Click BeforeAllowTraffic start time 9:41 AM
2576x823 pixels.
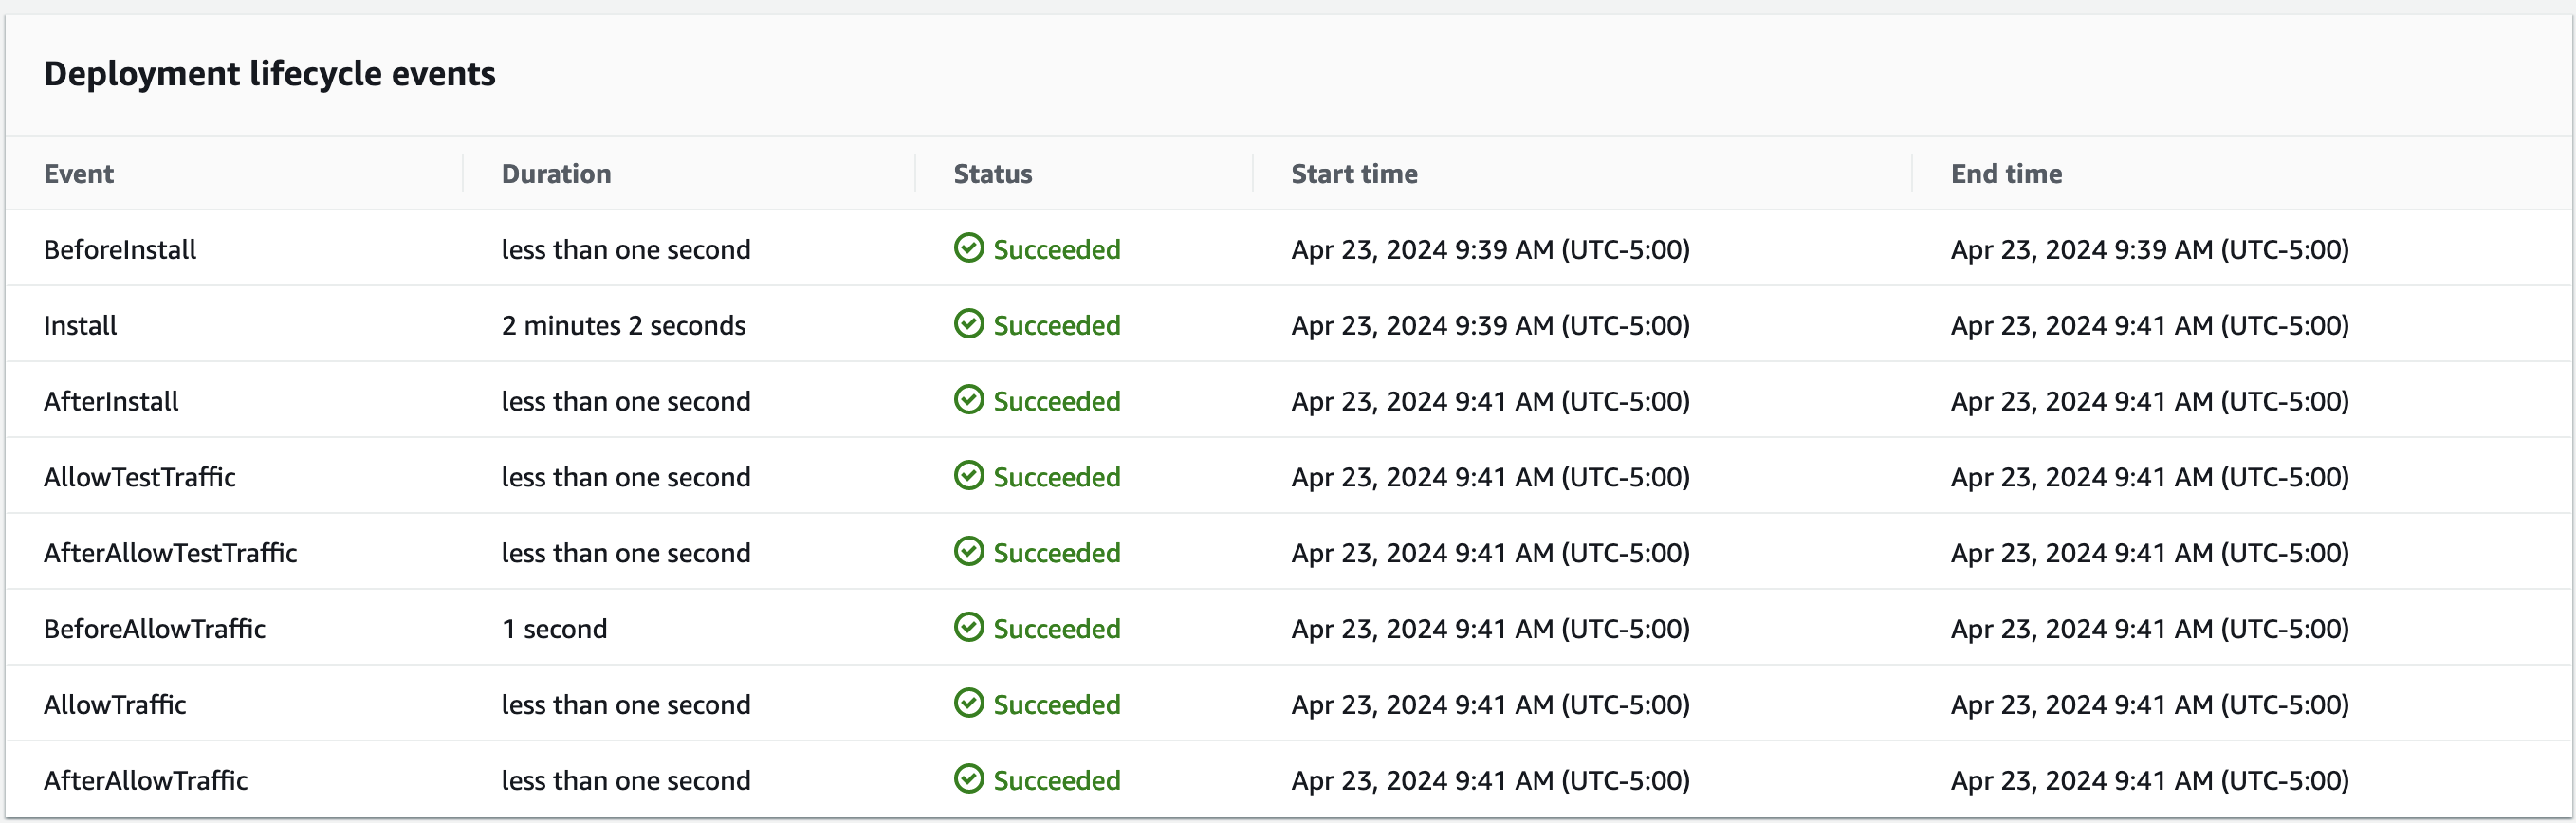pos(1491,629)
